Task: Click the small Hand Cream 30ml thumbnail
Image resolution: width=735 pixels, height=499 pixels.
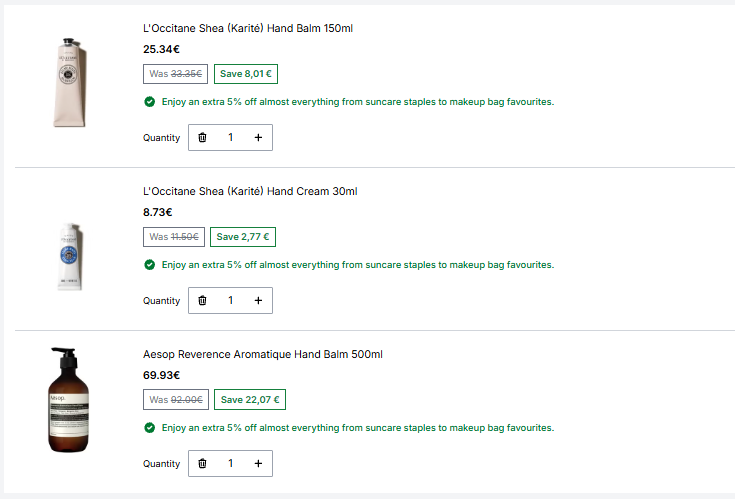Action: (x=70, y=257)
